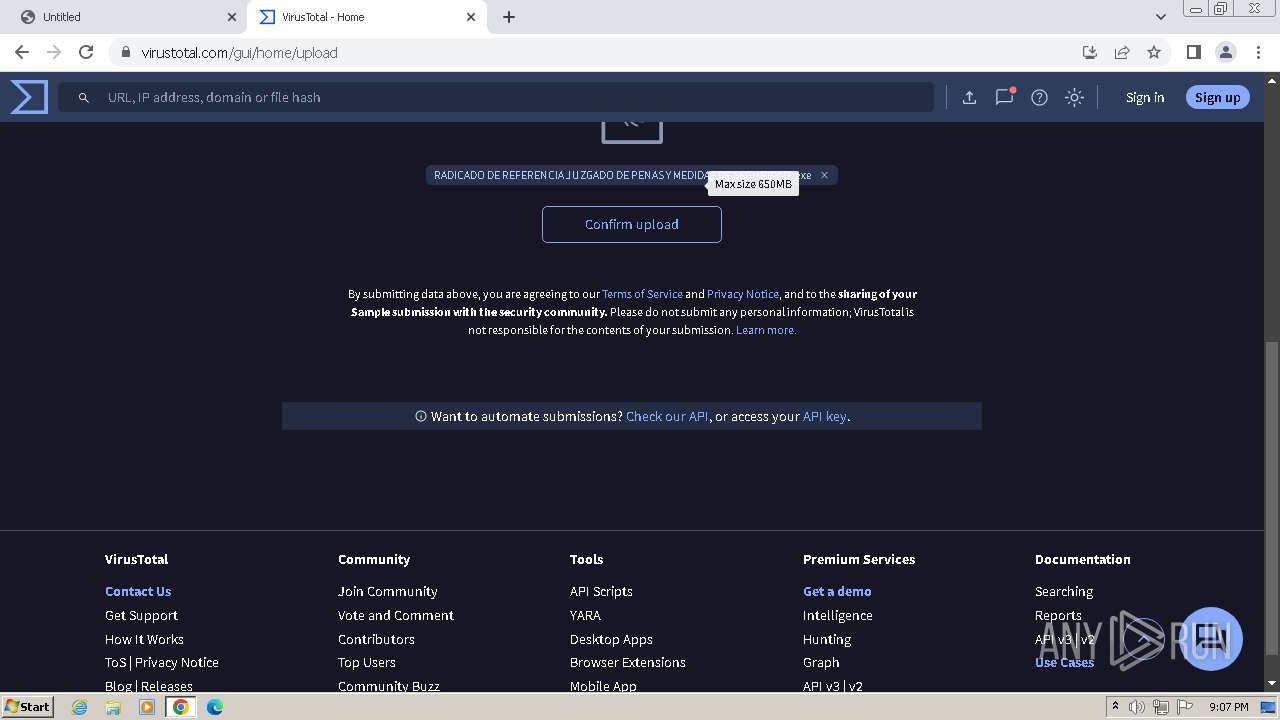This screenshot has width=1280, height=720.
Task: Click the Sign in link
Action: 1145,97
